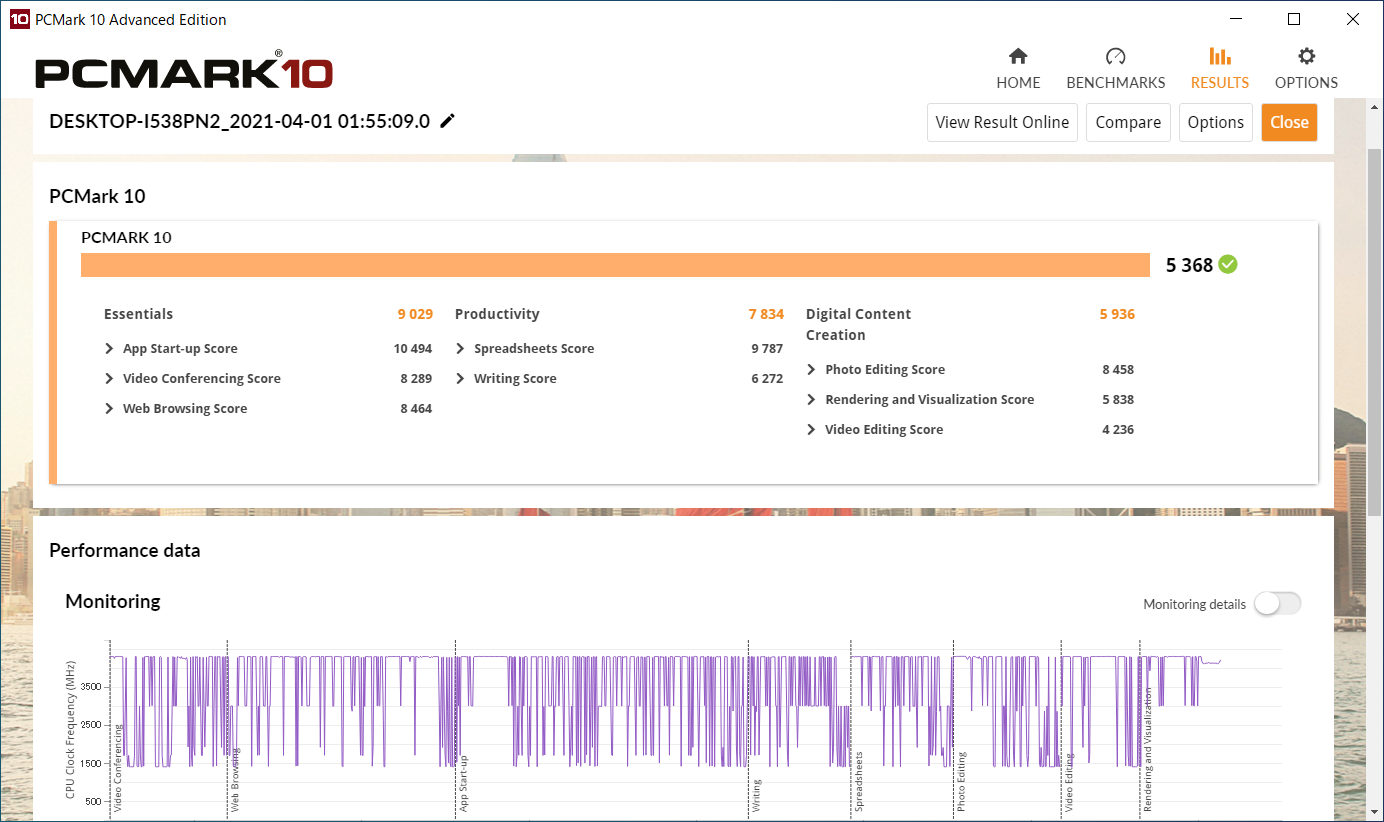Open the Results section
Image resolution: width=1384 pixels, height=822 pixels.
tap(1220, 69)
